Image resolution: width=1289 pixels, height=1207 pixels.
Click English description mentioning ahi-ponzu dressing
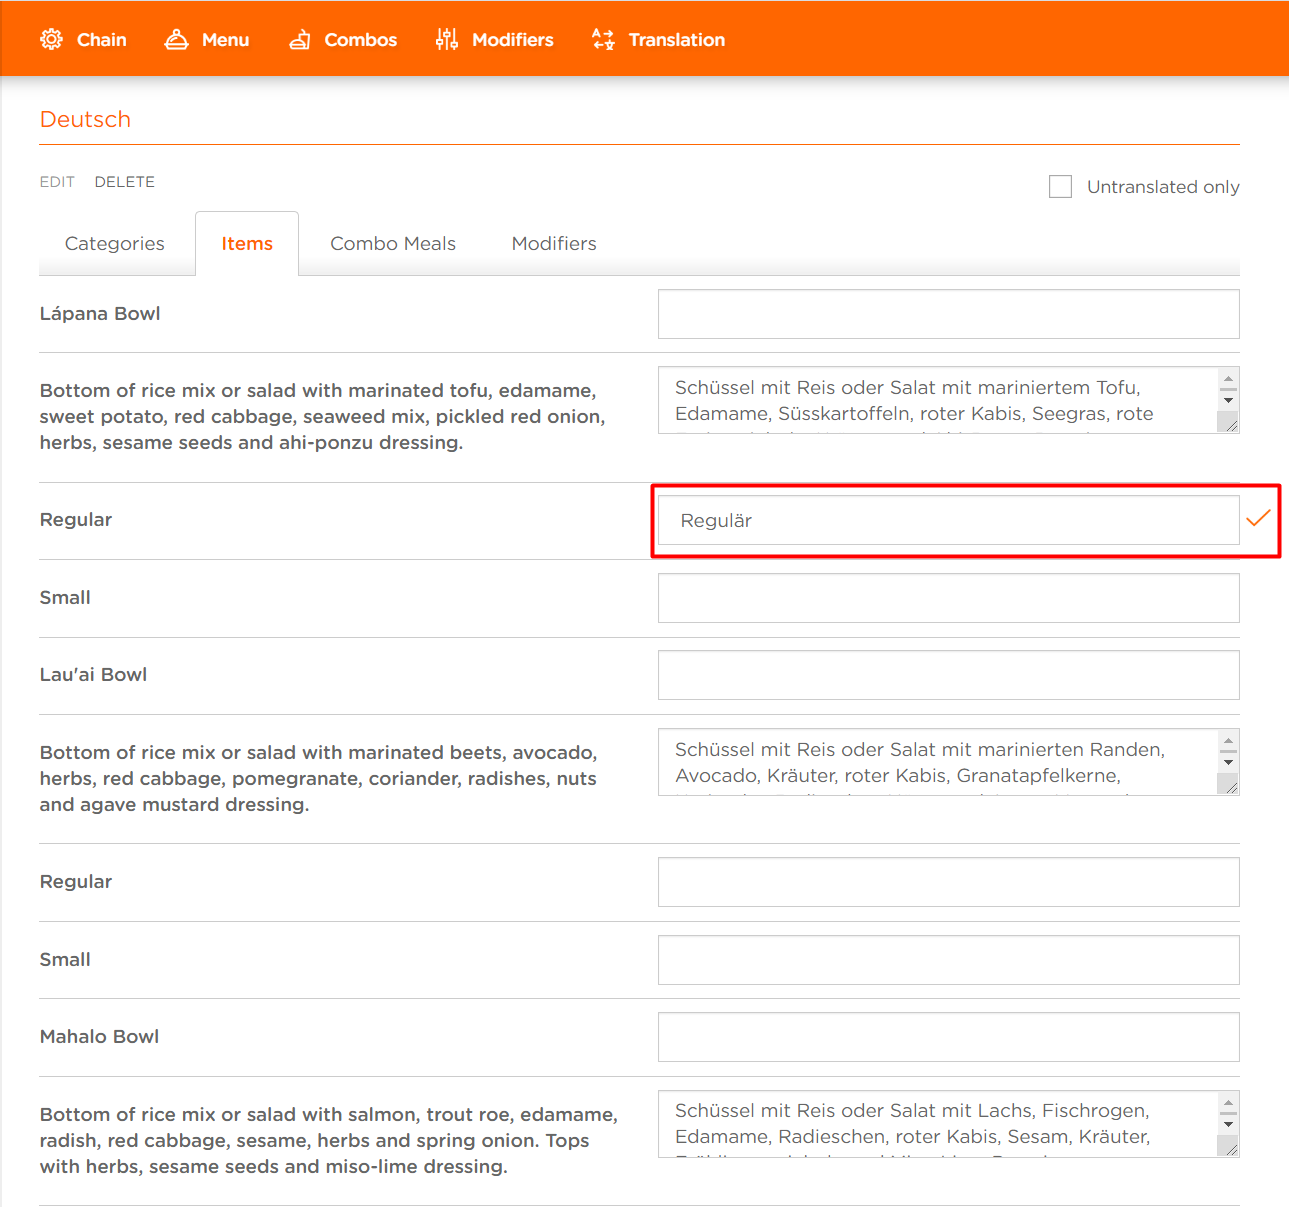[322, 417]
